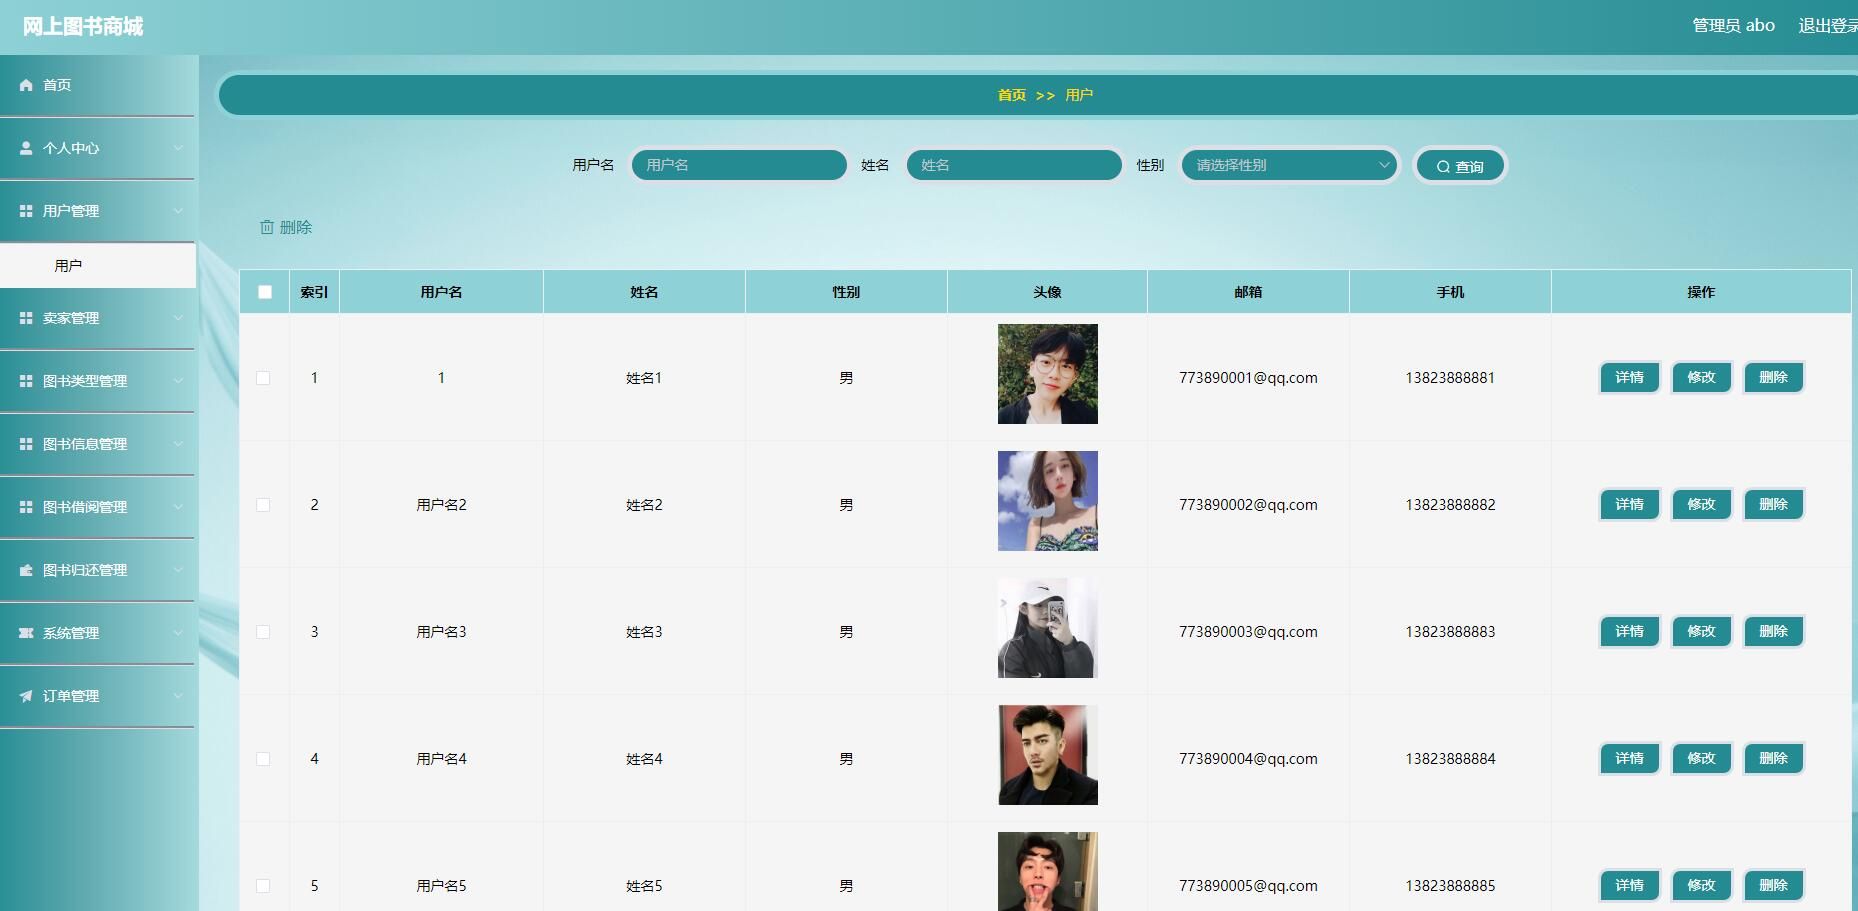Click the trash icon next to 删除

point(267,227)
